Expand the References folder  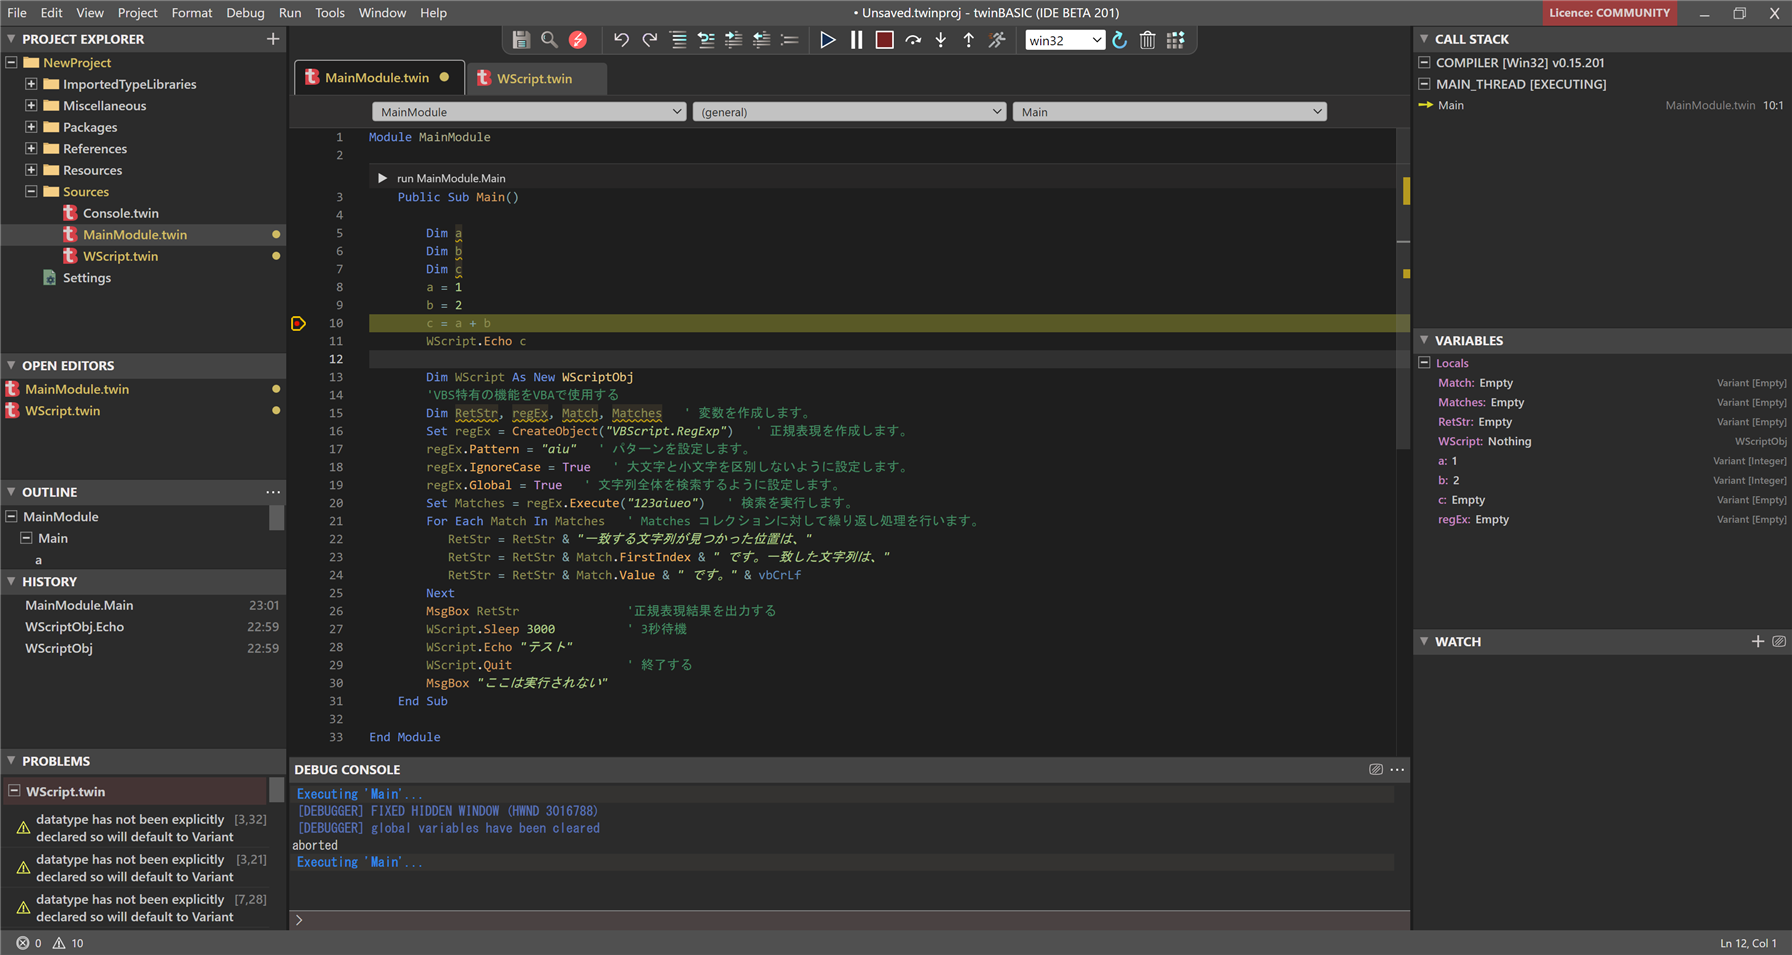[30, 148]
